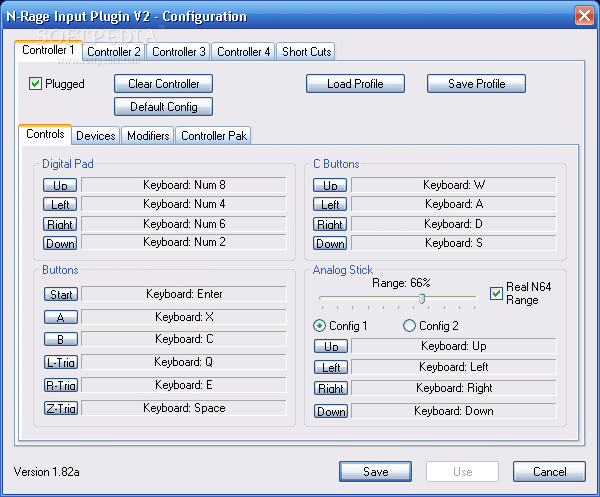This screenshot has width=600, height=497.
Task: Select the Config 2 radio button
Action: tap(409, 326)
